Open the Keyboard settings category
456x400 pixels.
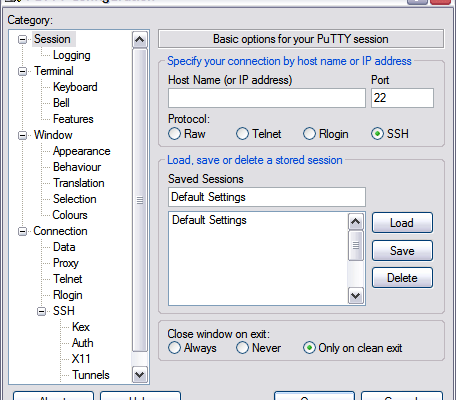pos(75,87)
